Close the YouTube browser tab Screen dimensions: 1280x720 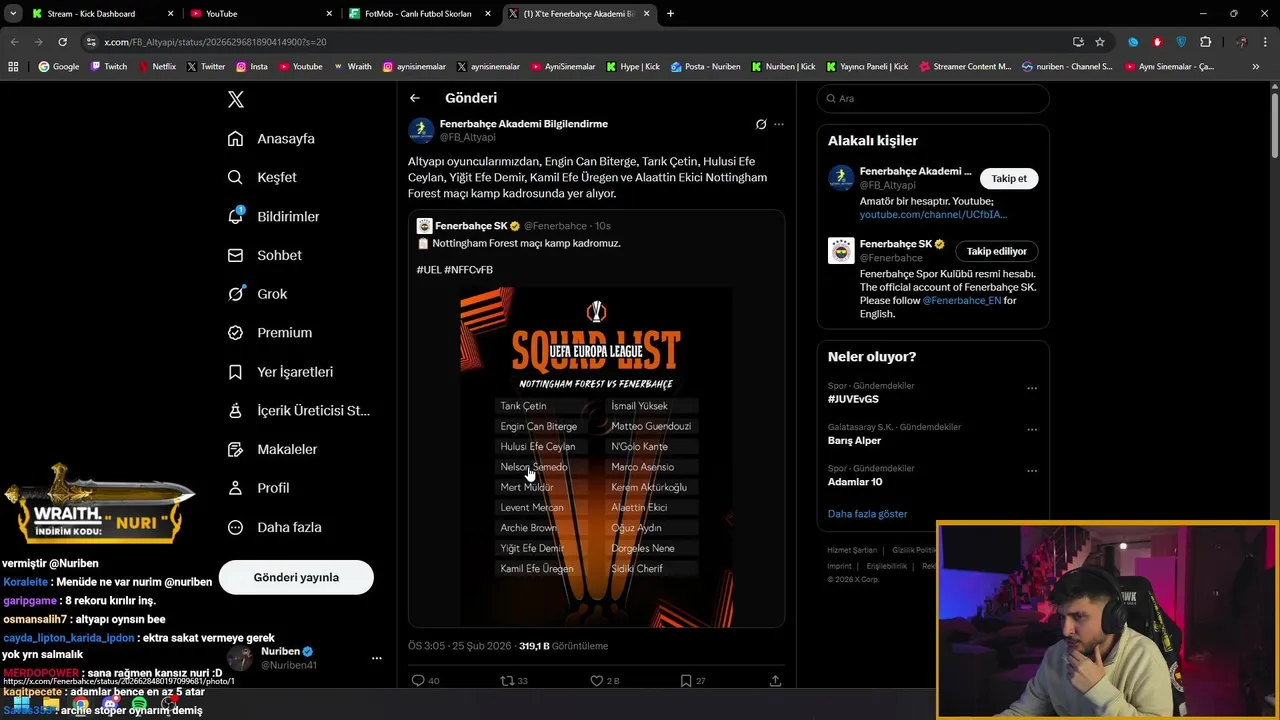[329, 14]
